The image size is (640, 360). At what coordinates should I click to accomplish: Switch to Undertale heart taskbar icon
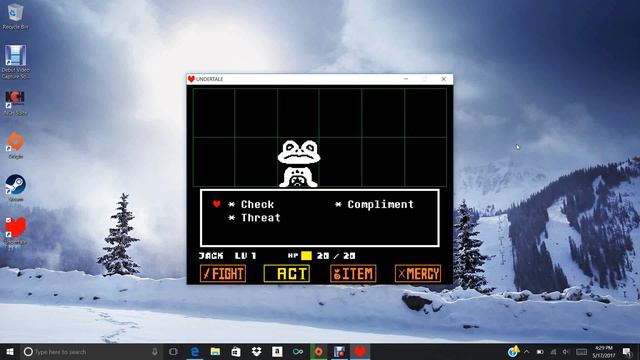(360, 351)
